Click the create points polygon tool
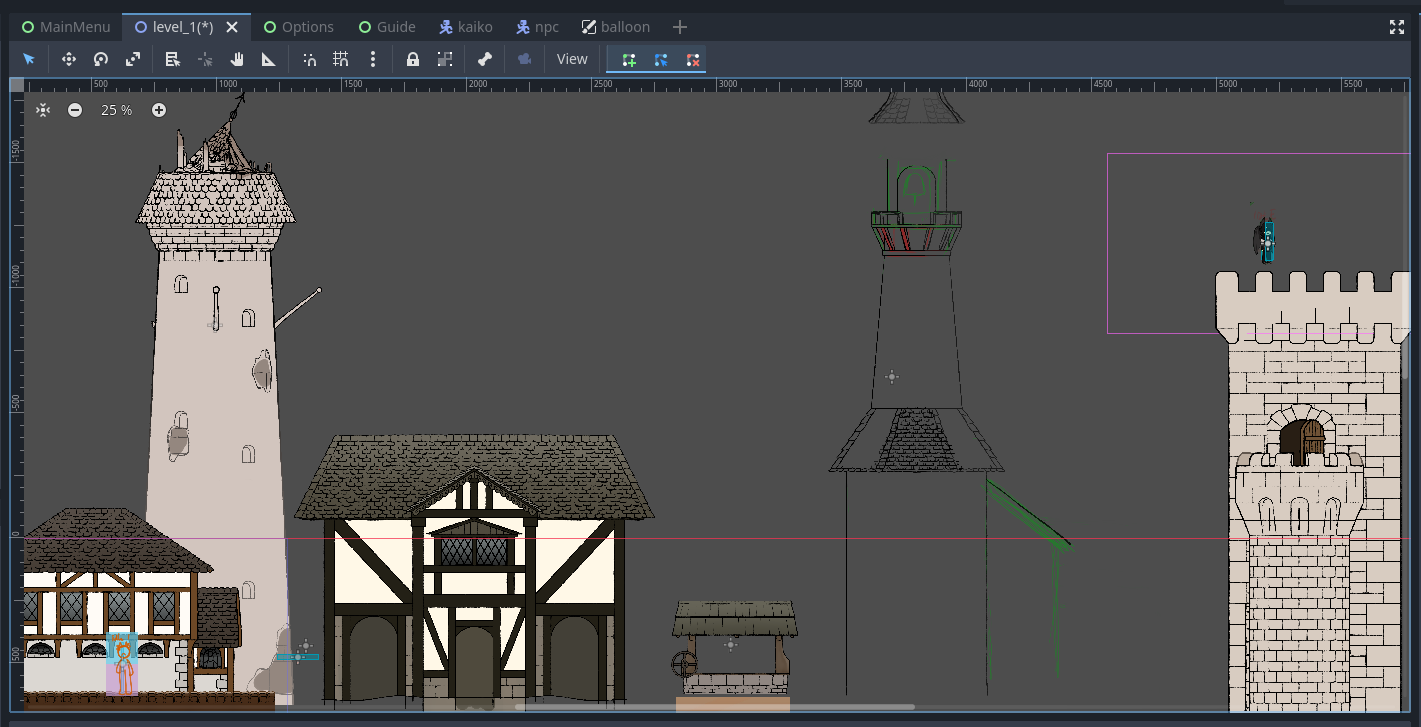Screen dimensions: 1421x727 coord(629,59)
